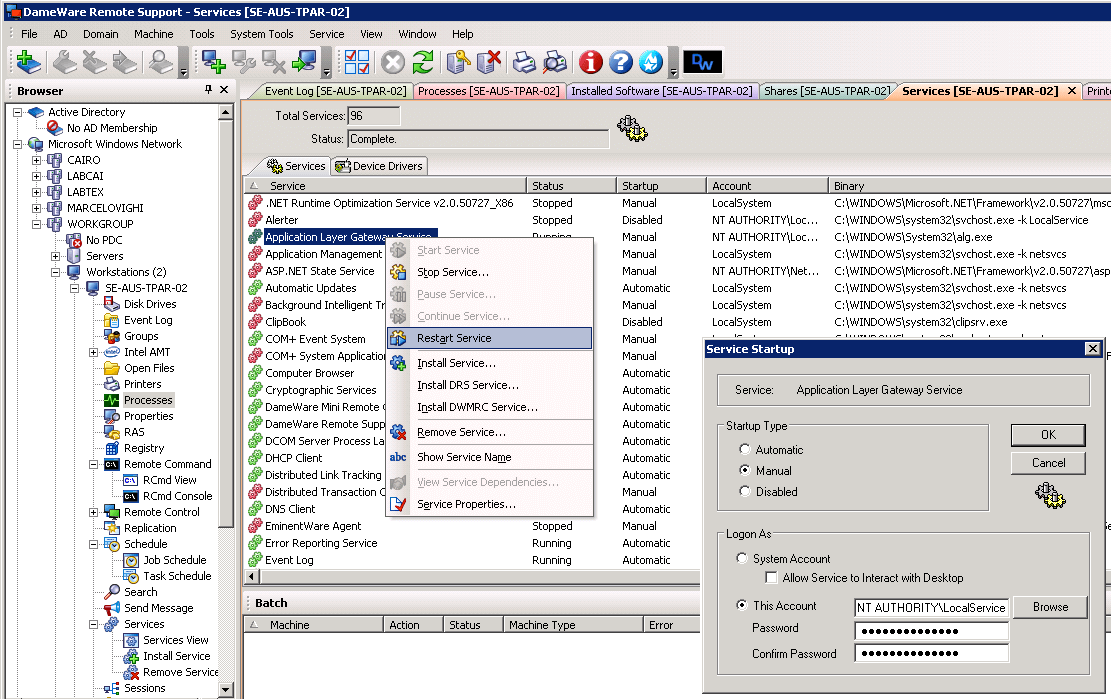Screen dimensions: 1111x699
Task: Click the Confirm Password field
Action: (931, 653)
